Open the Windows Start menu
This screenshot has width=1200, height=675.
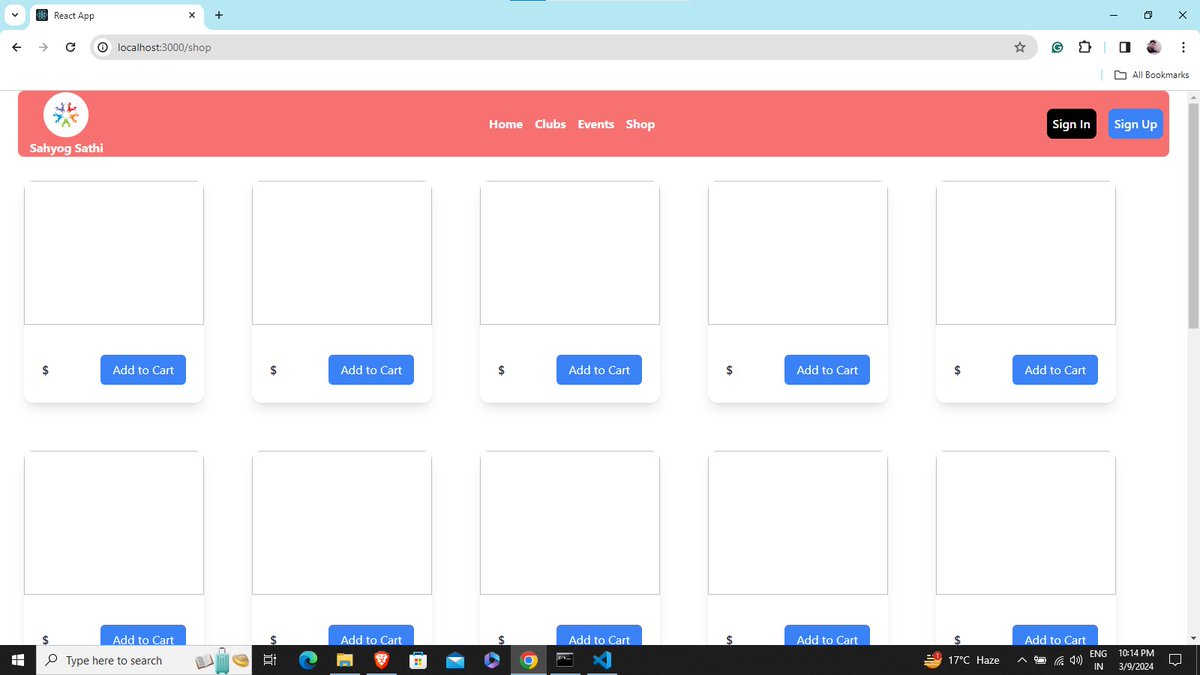tap(17, 660)
